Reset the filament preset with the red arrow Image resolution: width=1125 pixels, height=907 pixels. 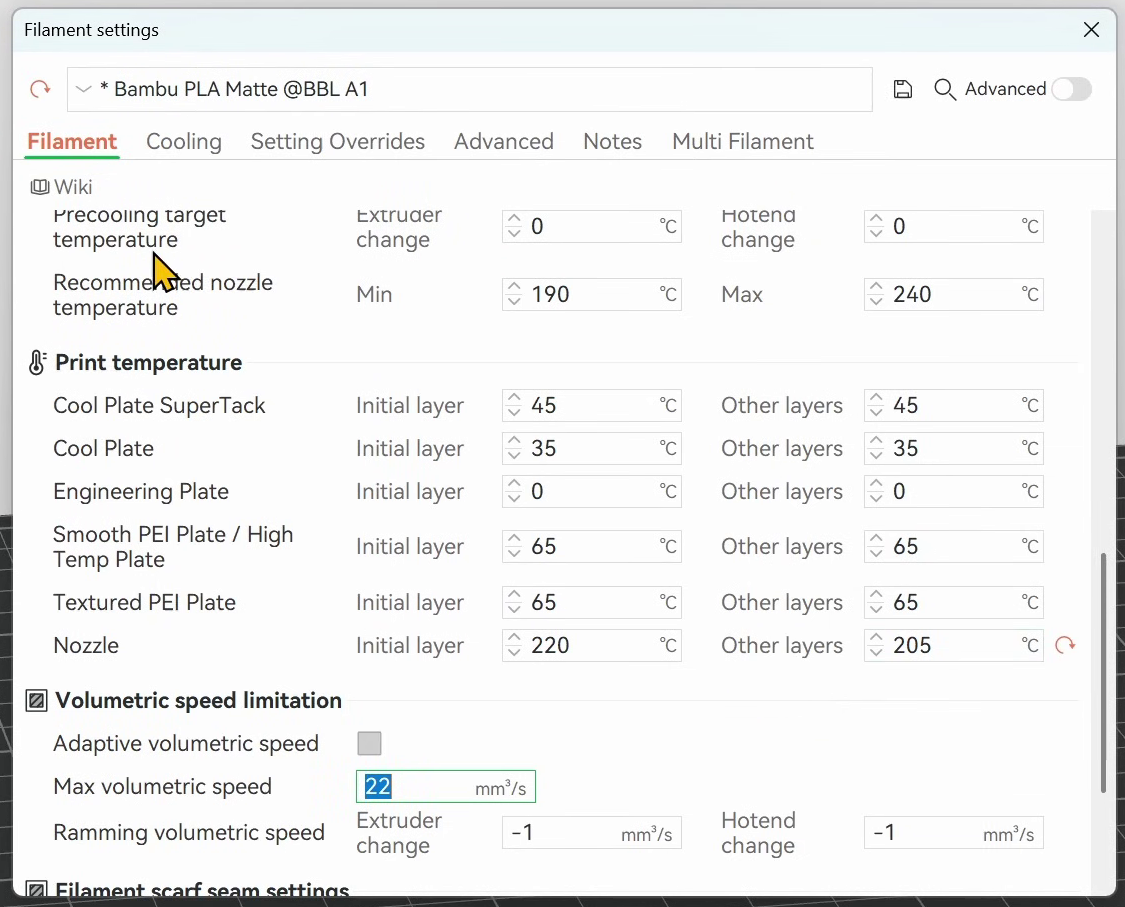[x=40, y=89]
